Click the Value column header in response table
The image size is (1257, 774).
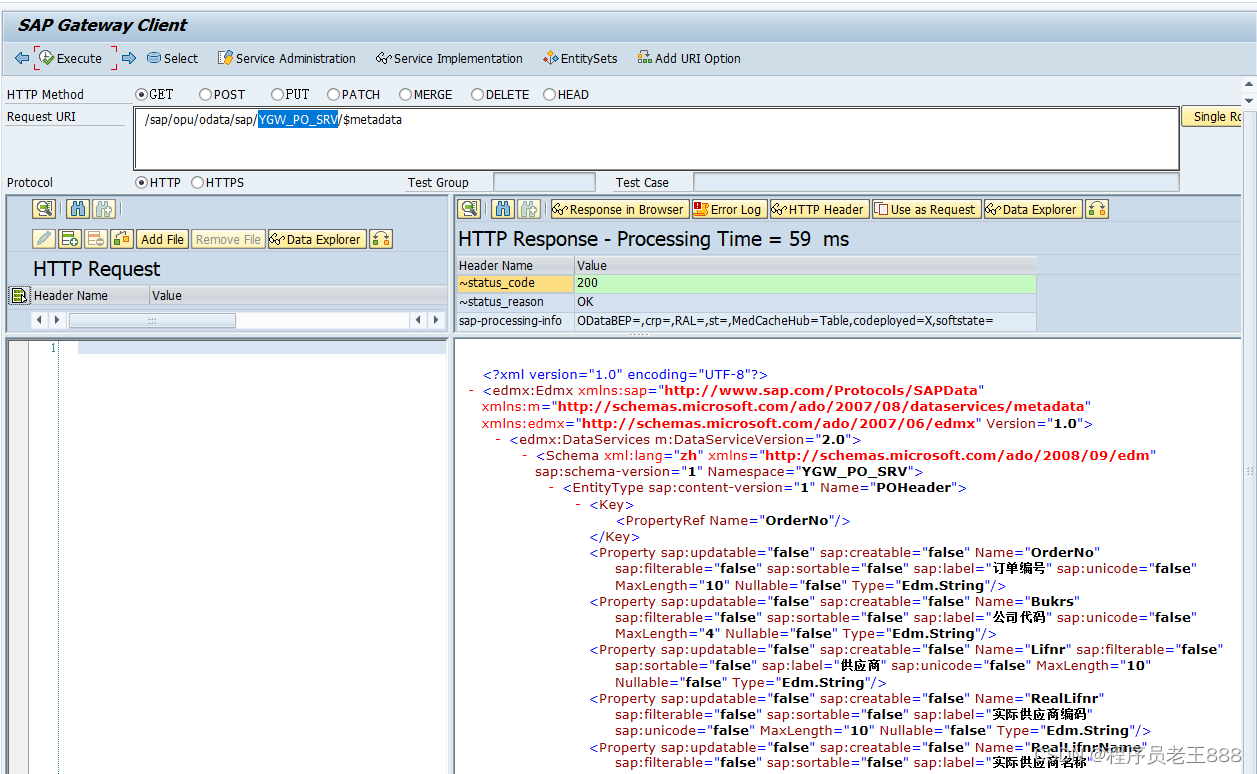805,265
